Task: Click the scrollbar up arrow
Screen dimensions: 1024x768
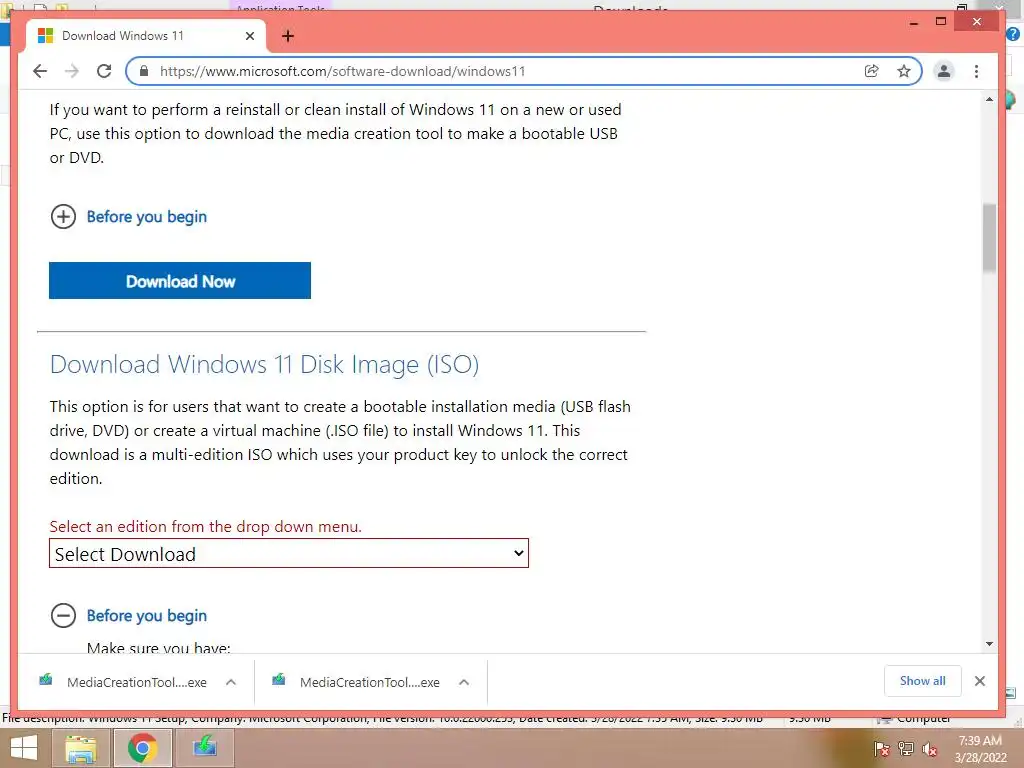Action: 989,99
